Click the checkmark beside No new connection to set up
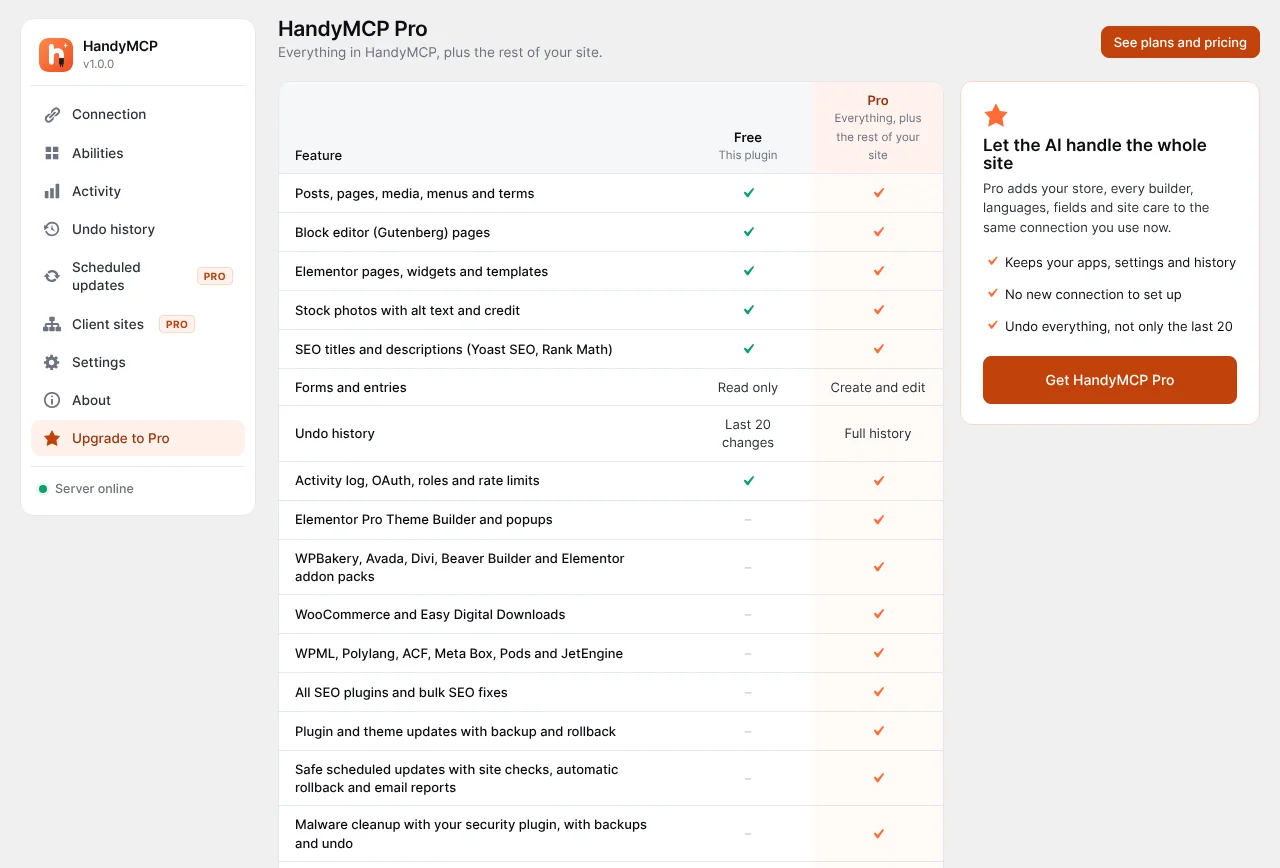 click(993, 294)
